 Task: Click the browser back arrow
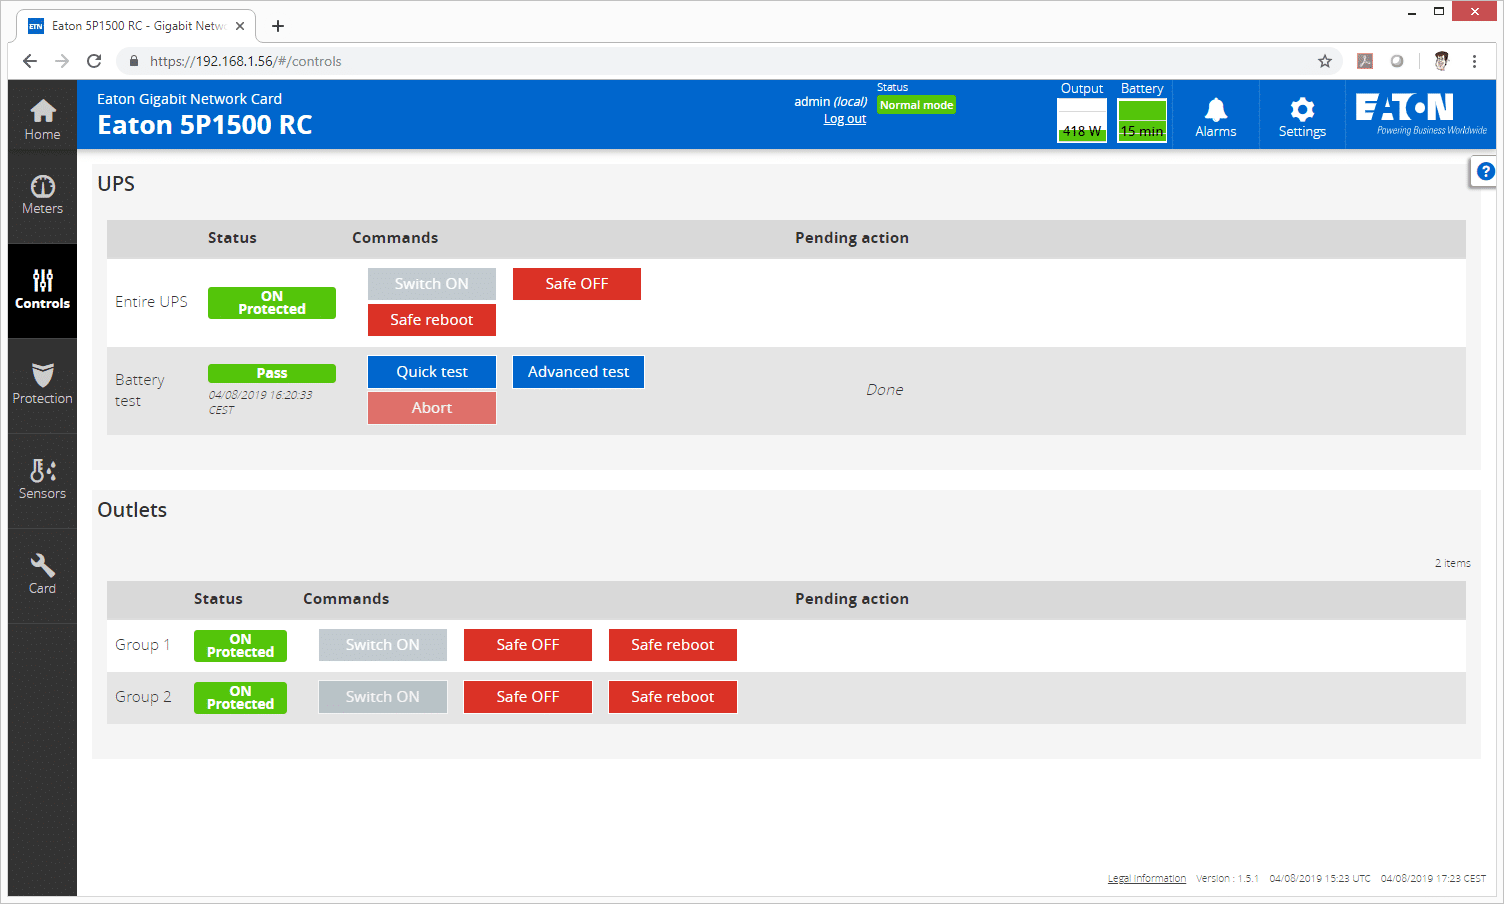point(30,61)
